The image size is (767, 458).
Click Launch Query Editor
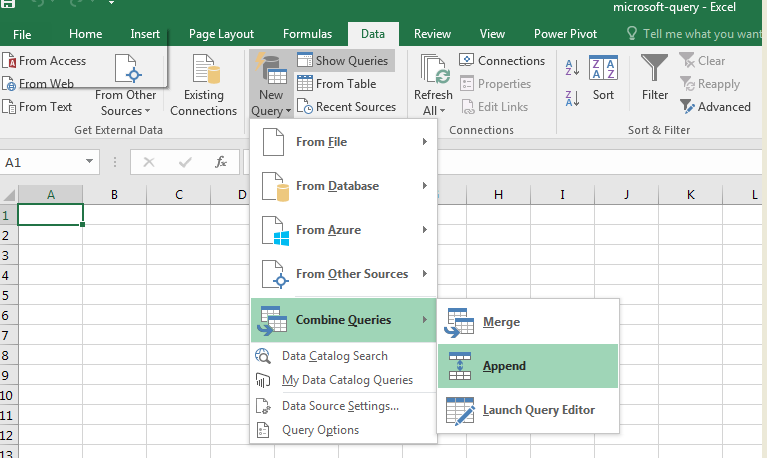(528, 410)
